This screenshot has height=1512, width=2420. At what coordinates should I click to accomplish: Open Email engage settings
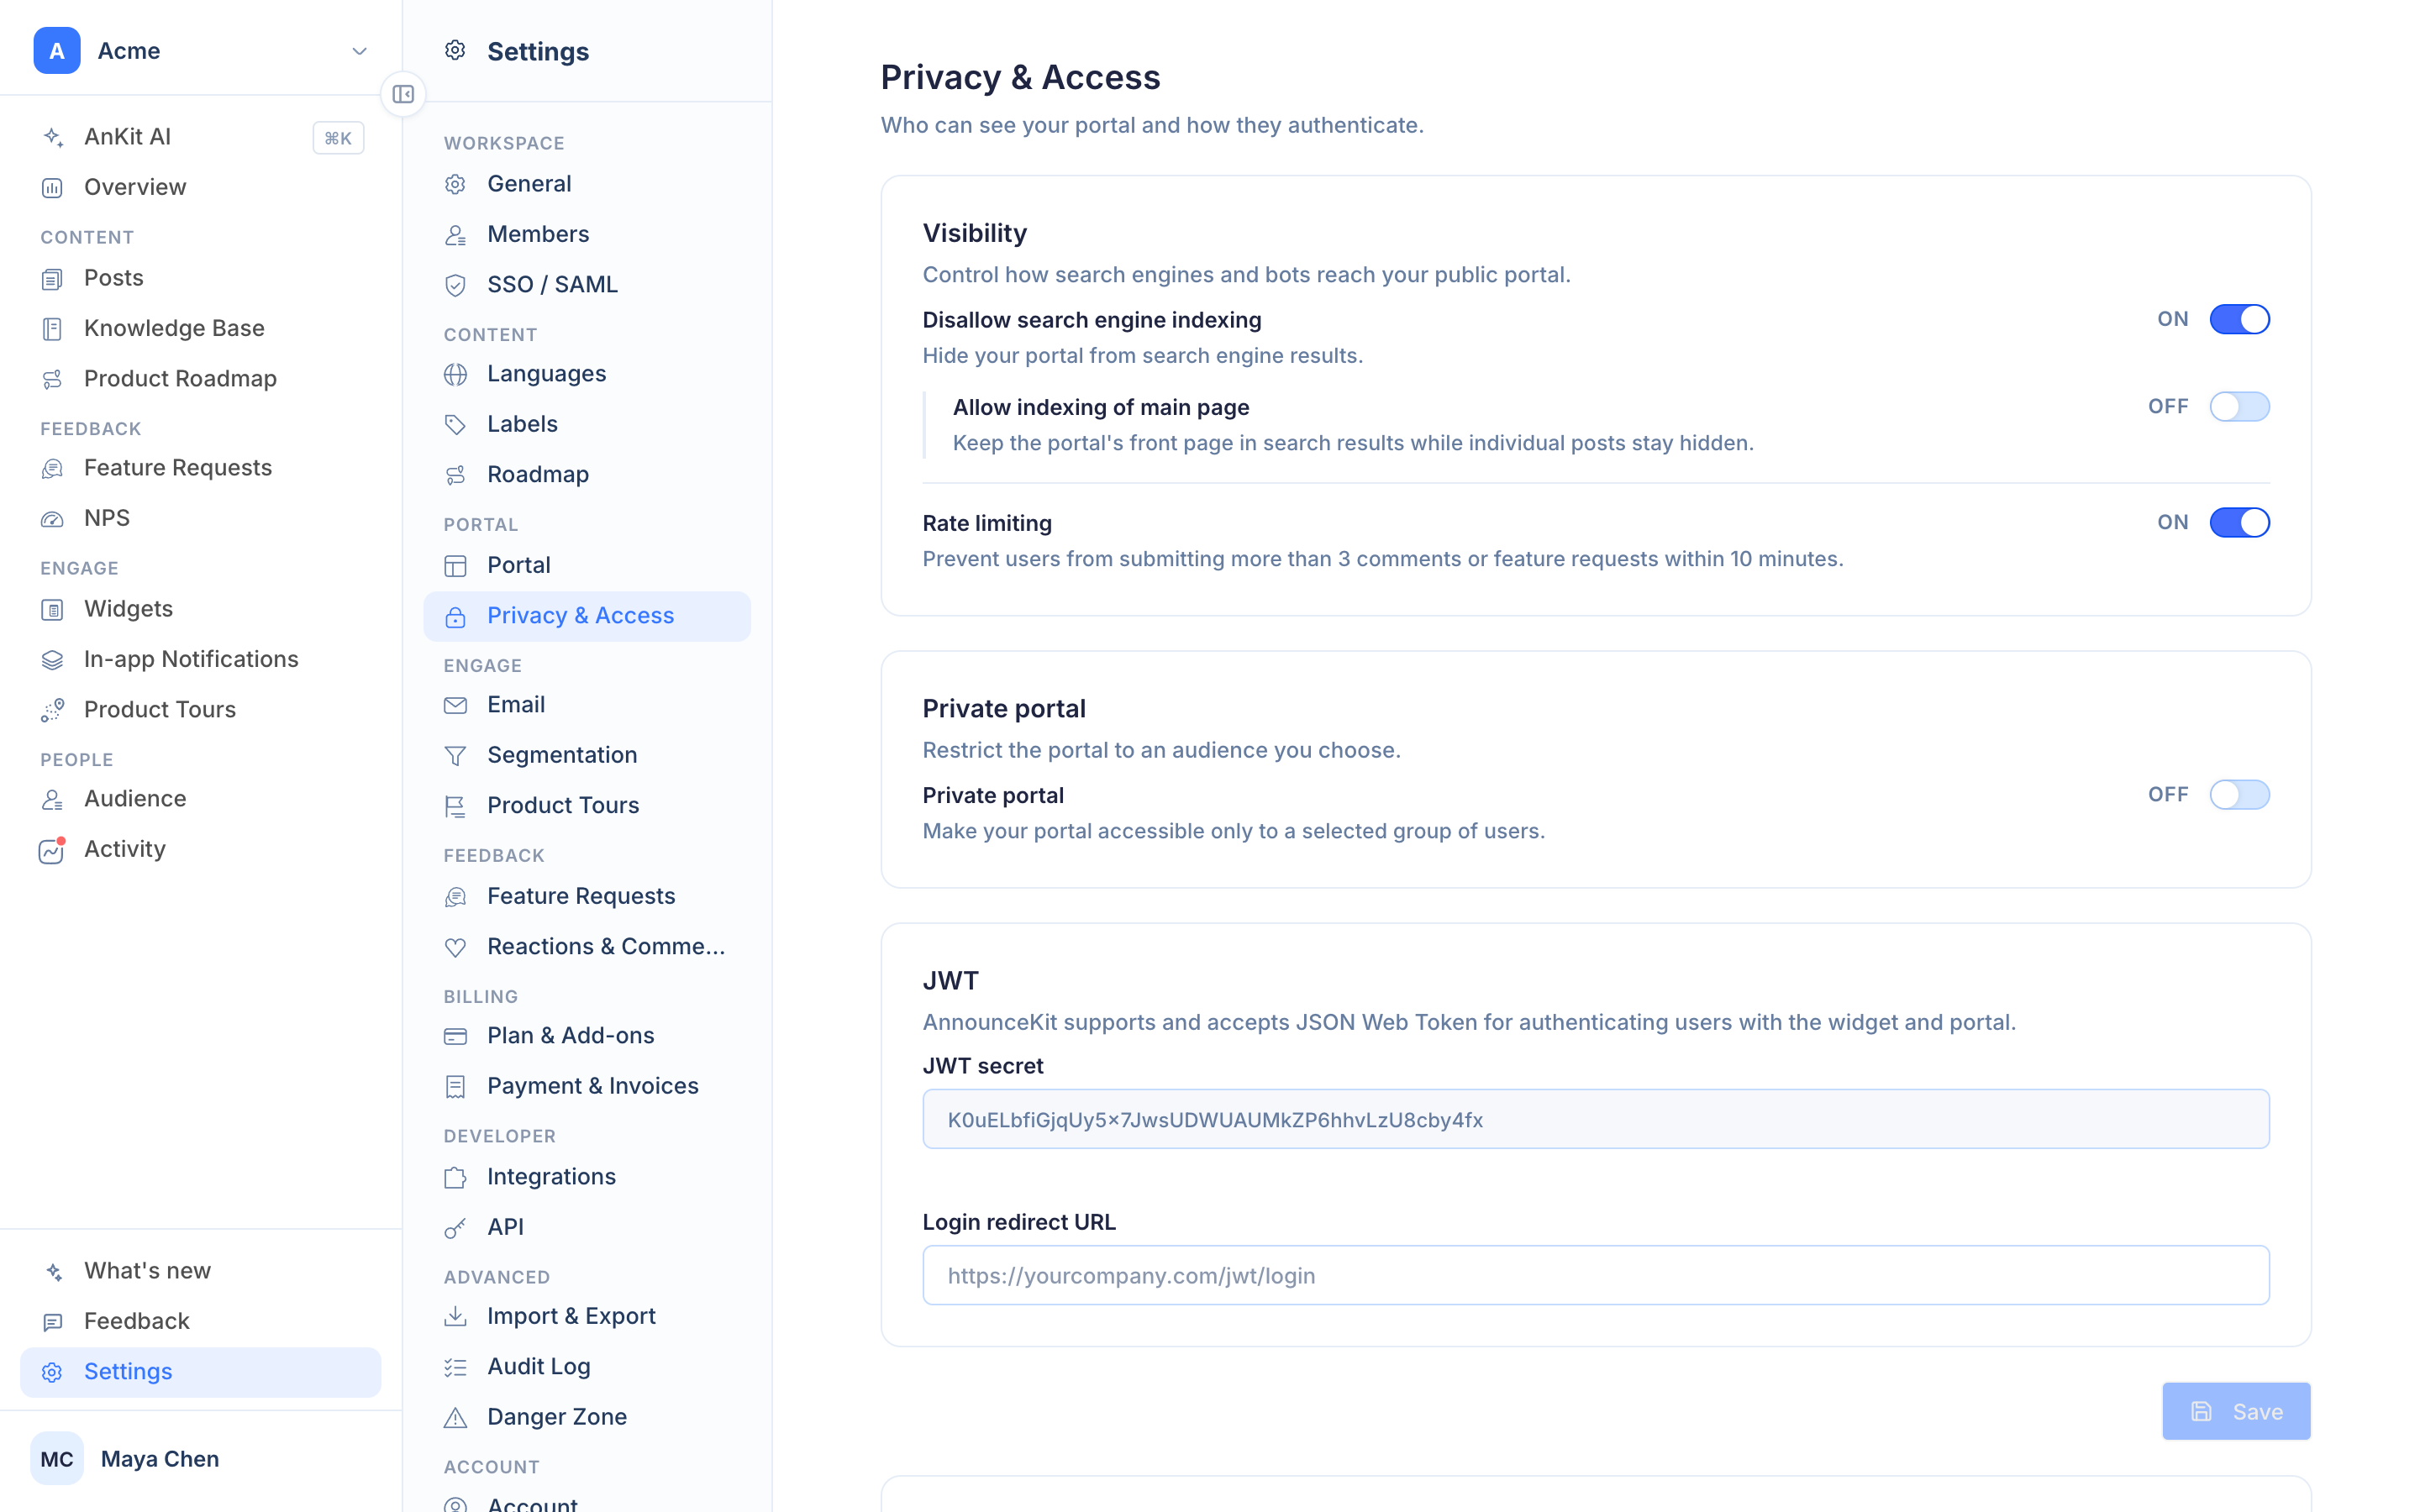click(x=587, y=705)
